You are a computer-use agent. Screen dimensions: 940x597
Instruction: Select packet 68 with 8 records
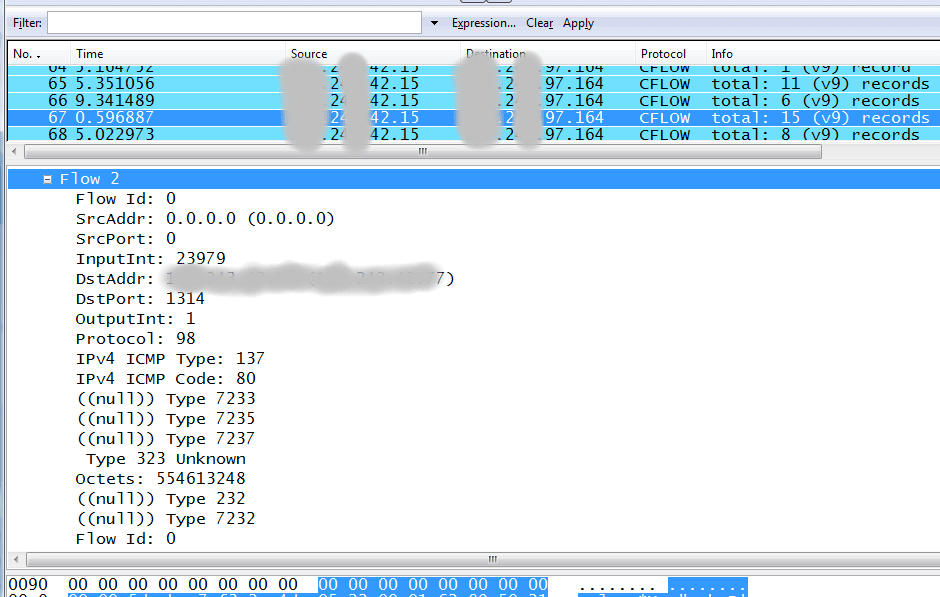pyautogui.click(x=474, y=134)
